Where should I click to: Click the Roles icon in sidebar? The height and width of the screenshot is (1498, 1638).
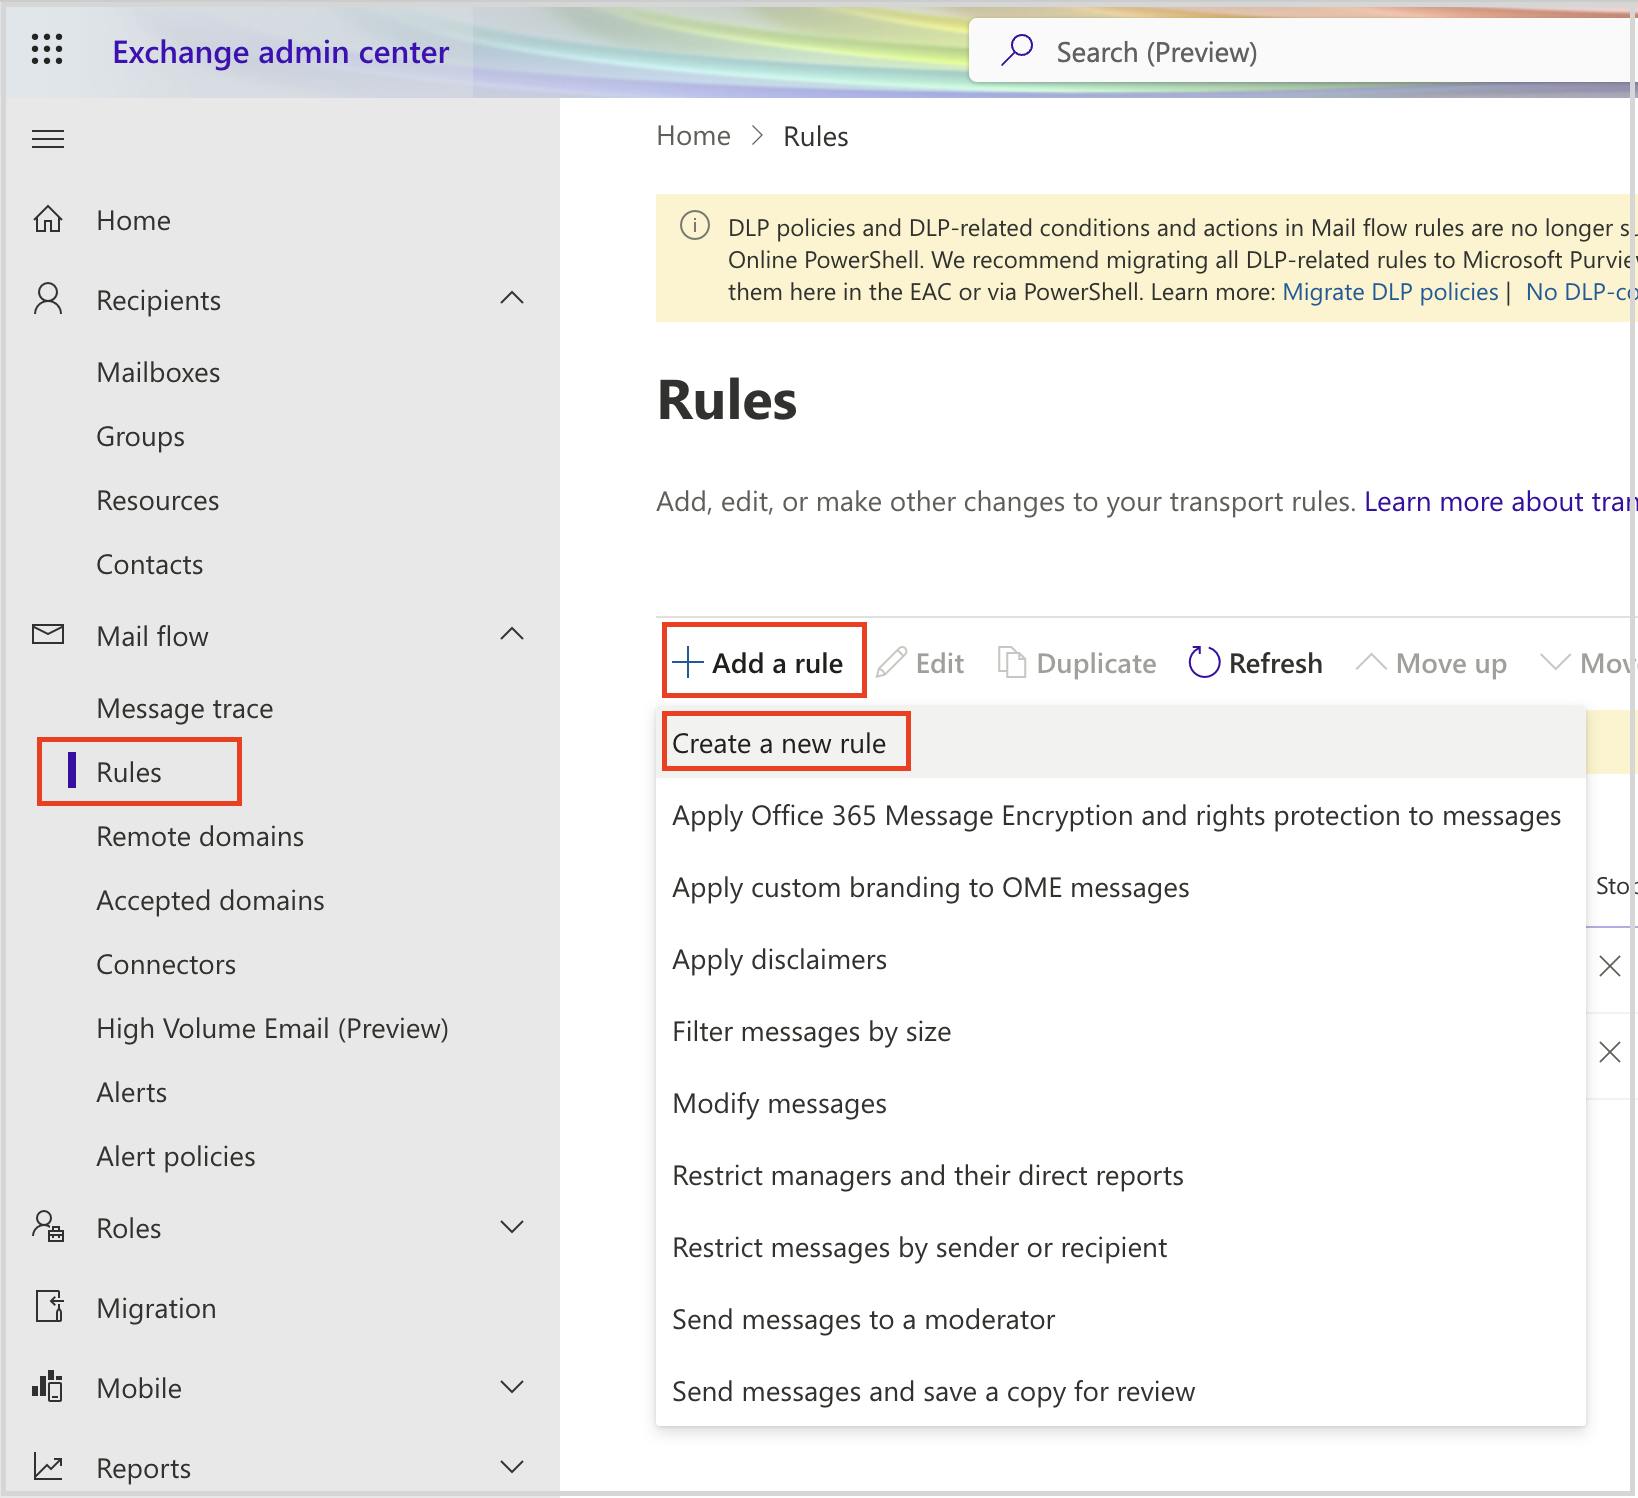coord(48,1226)
